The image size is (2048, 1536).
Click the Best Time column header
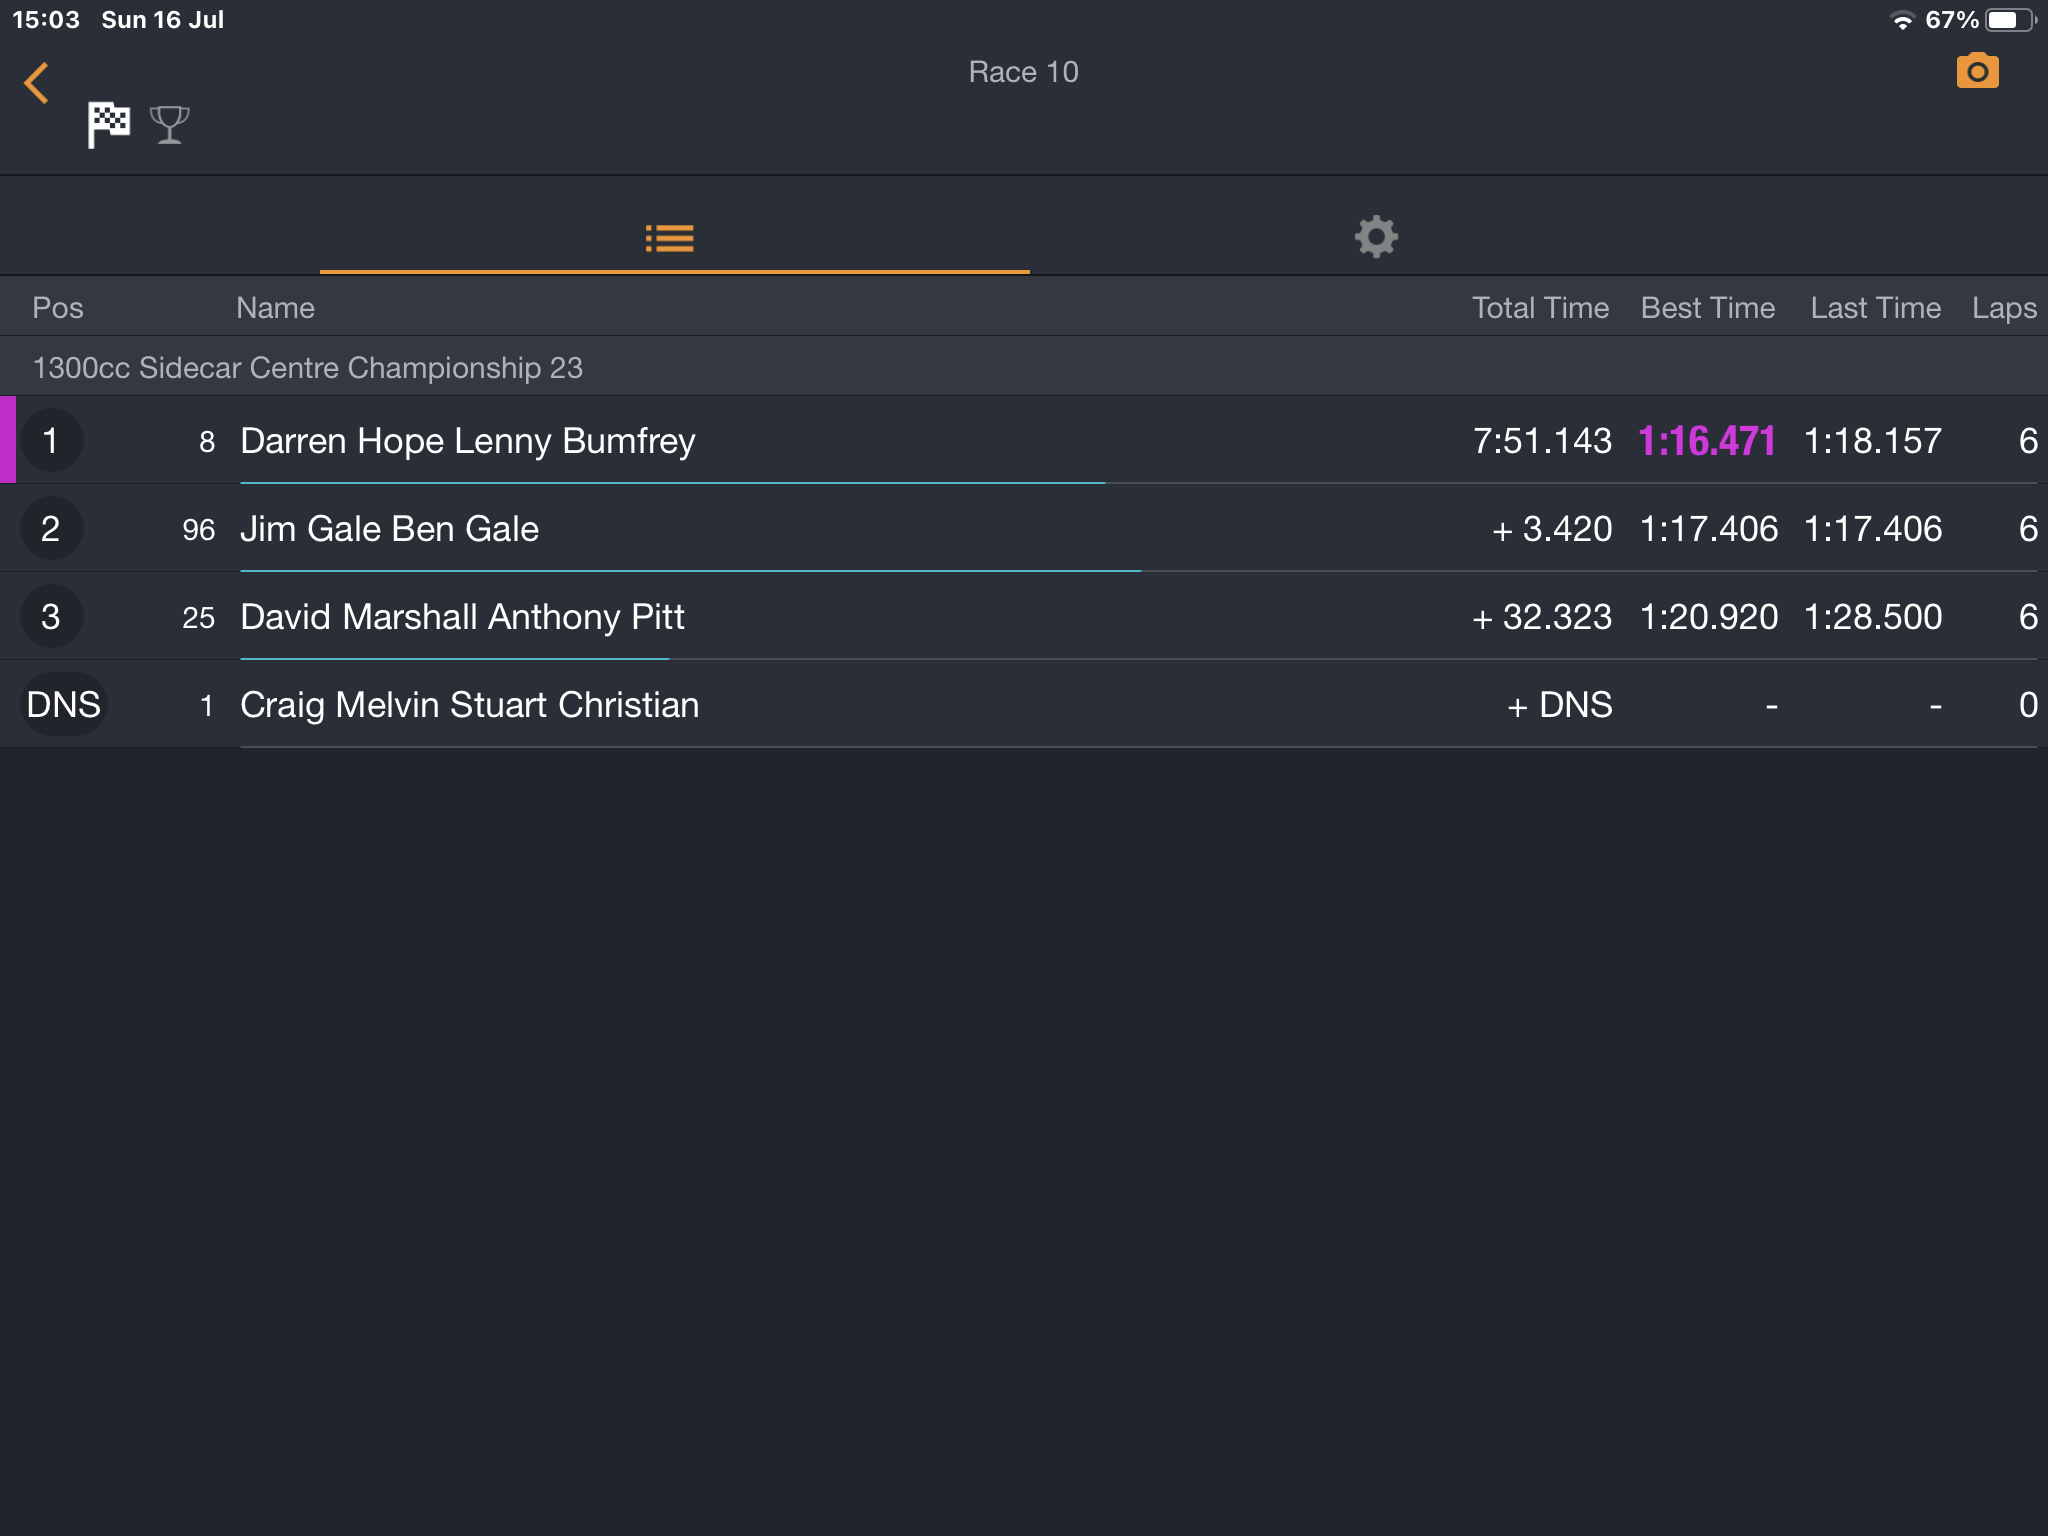1708,308
